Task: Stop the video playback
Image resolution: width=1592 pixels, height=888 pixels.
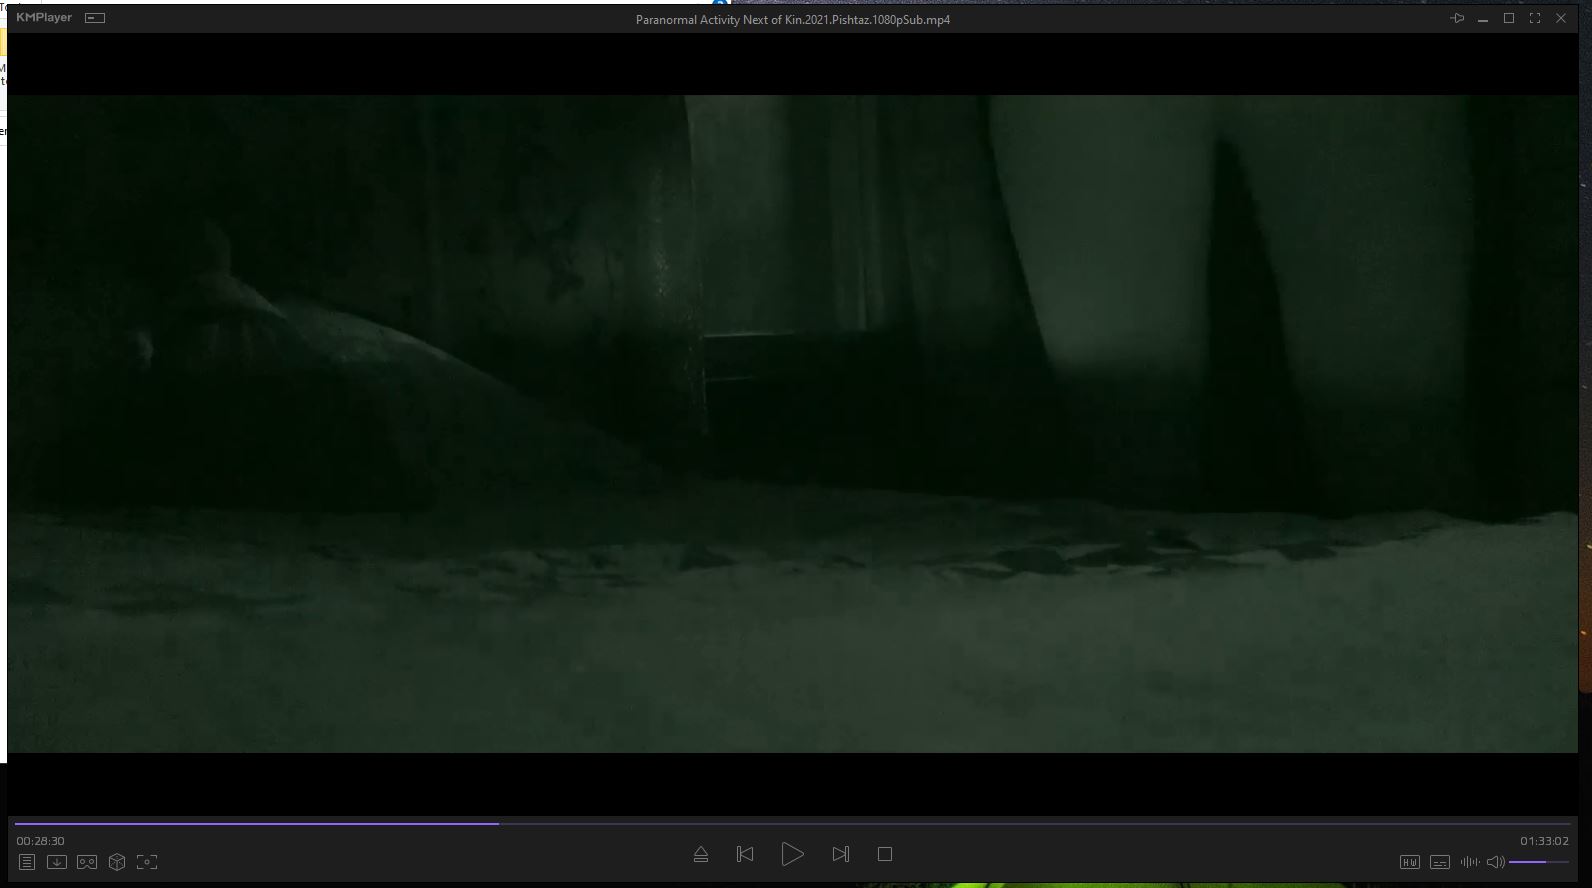Action: pyautogui.click(x=885, y=854)
